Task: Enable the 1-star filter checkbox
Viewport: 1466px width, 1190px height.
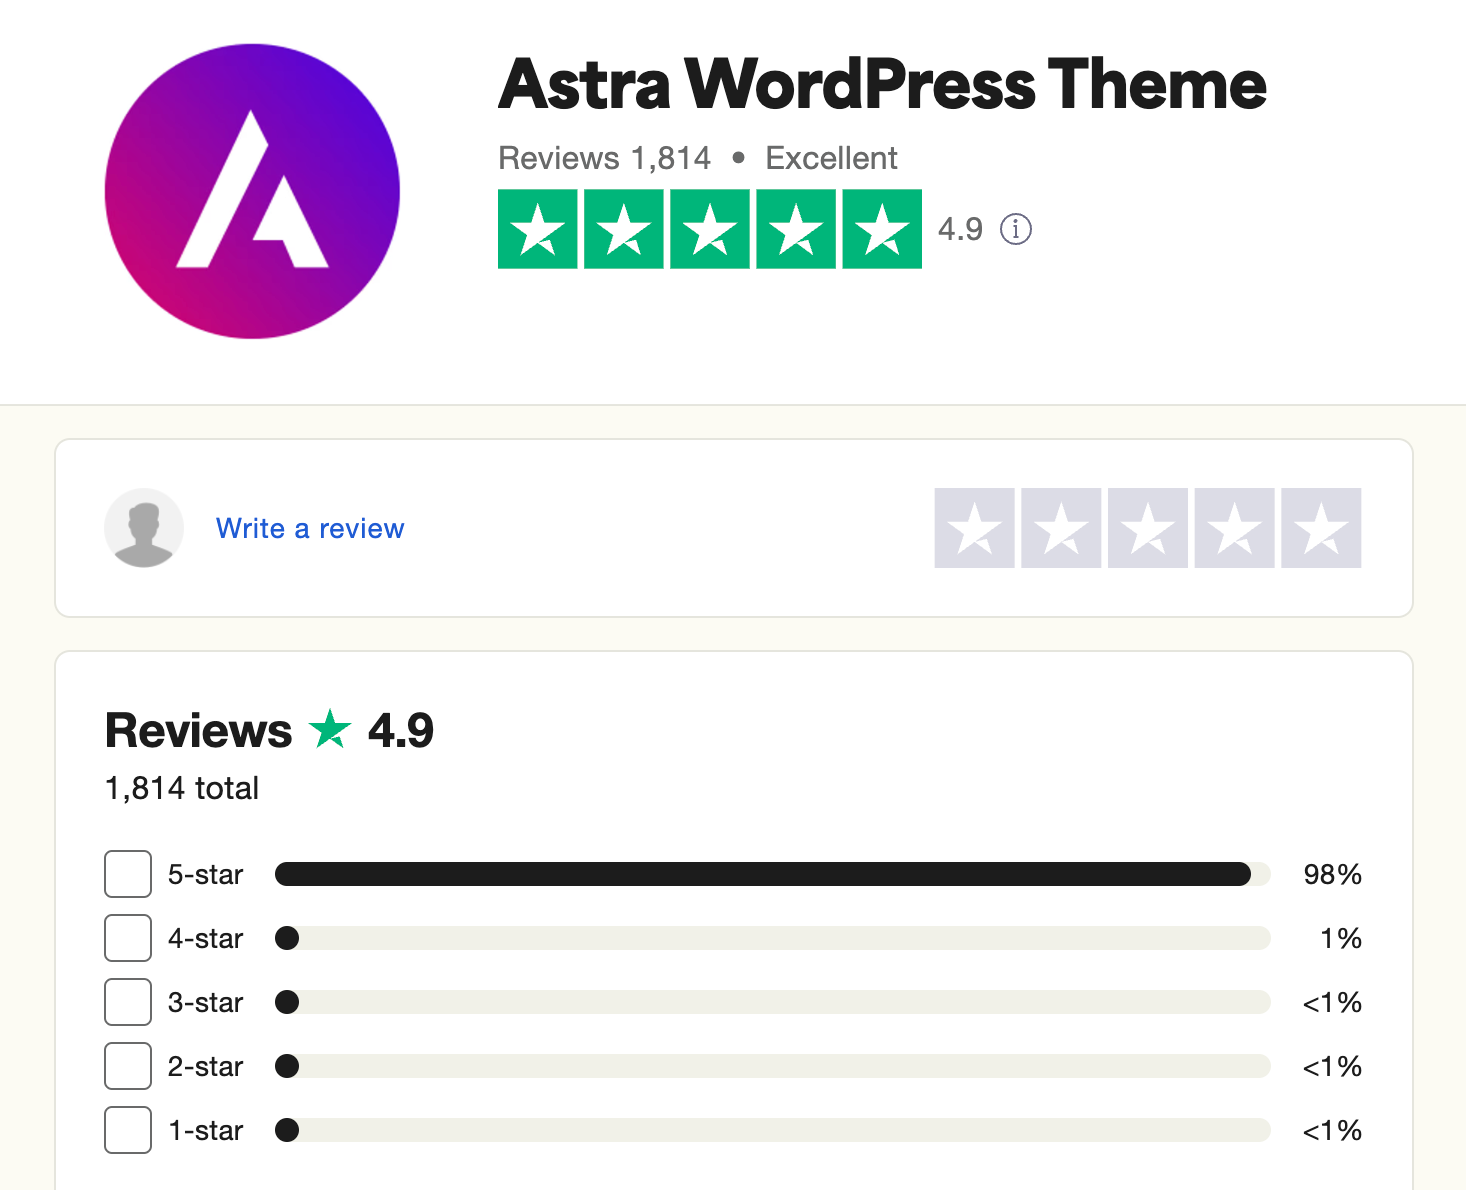Action: [128, 1130]
